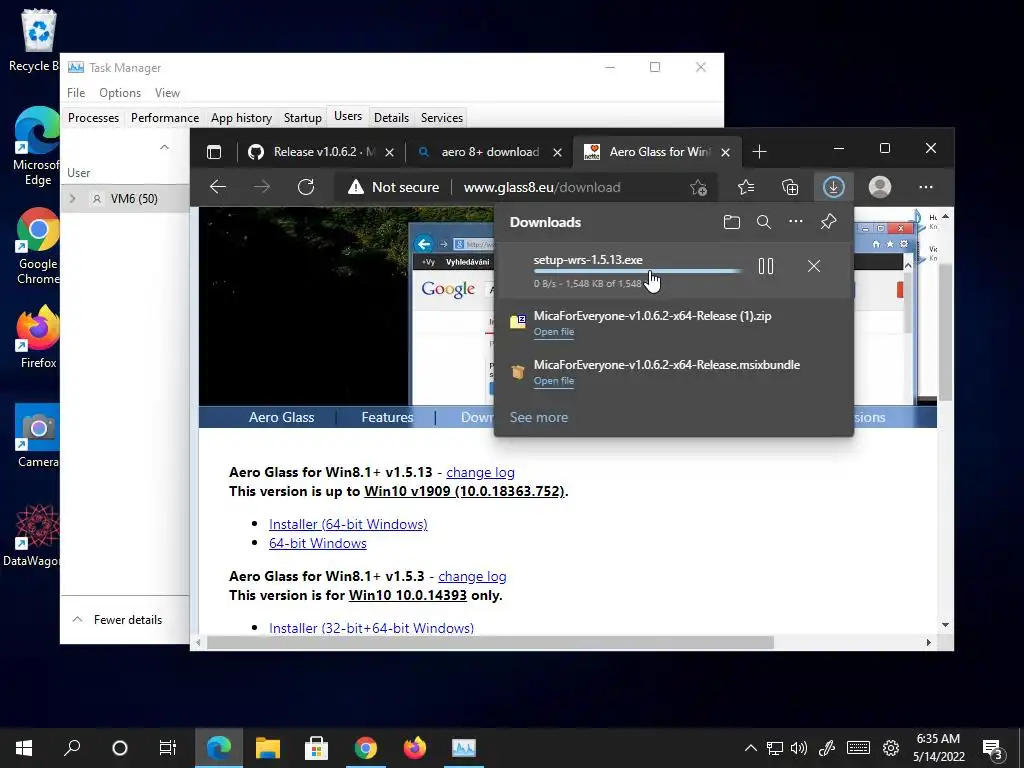
Task: Click User column header in Task Manager
Action: coord(78,173)
